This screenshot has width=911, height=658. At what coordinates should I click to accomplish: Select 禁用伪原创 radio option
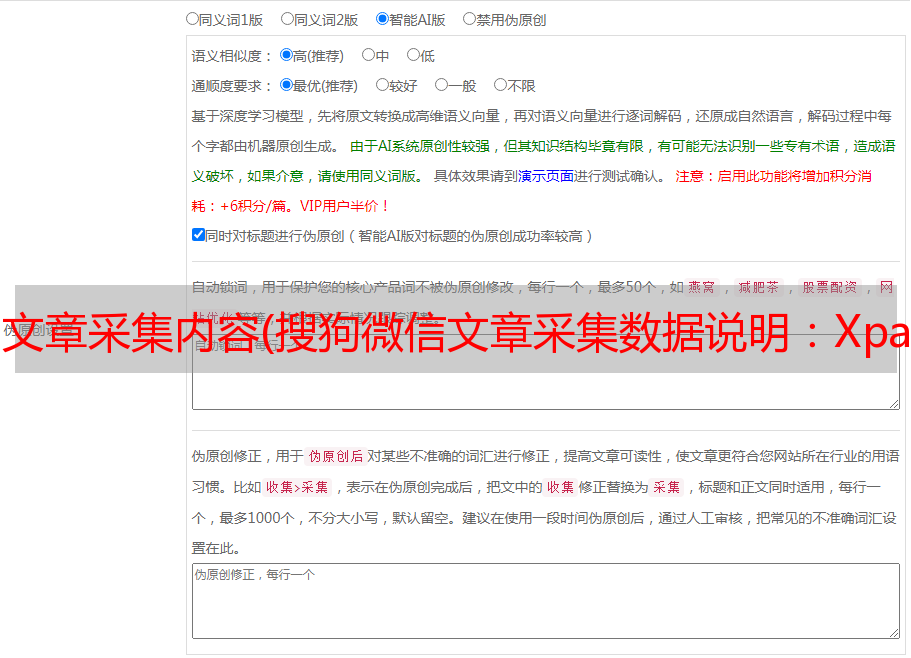click(x=469, y=19)
